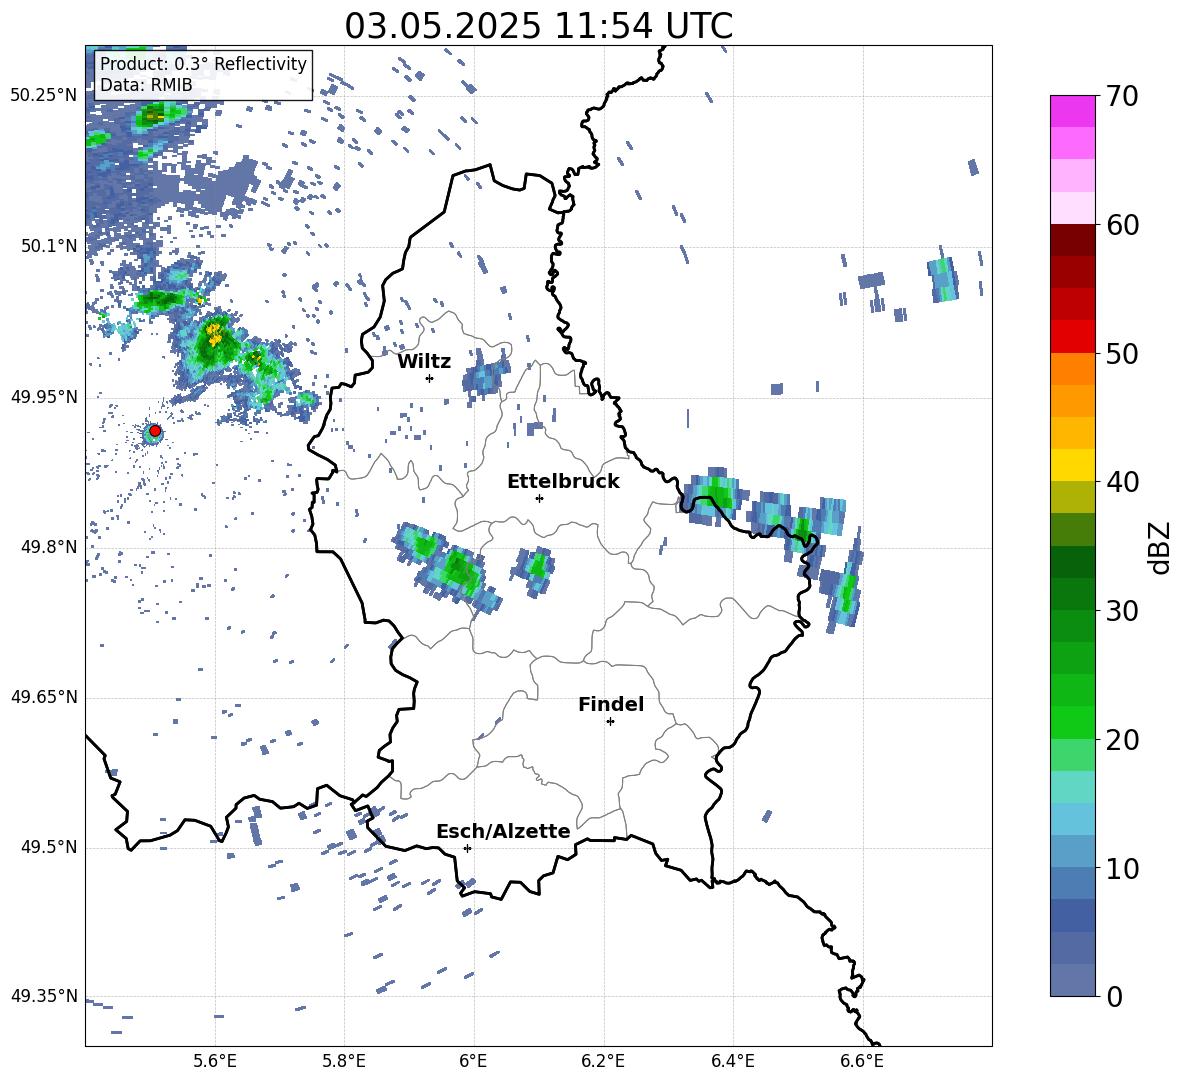Click the 49.35°N latitude label
The image size is (1184, 1081).
(44, 996)
